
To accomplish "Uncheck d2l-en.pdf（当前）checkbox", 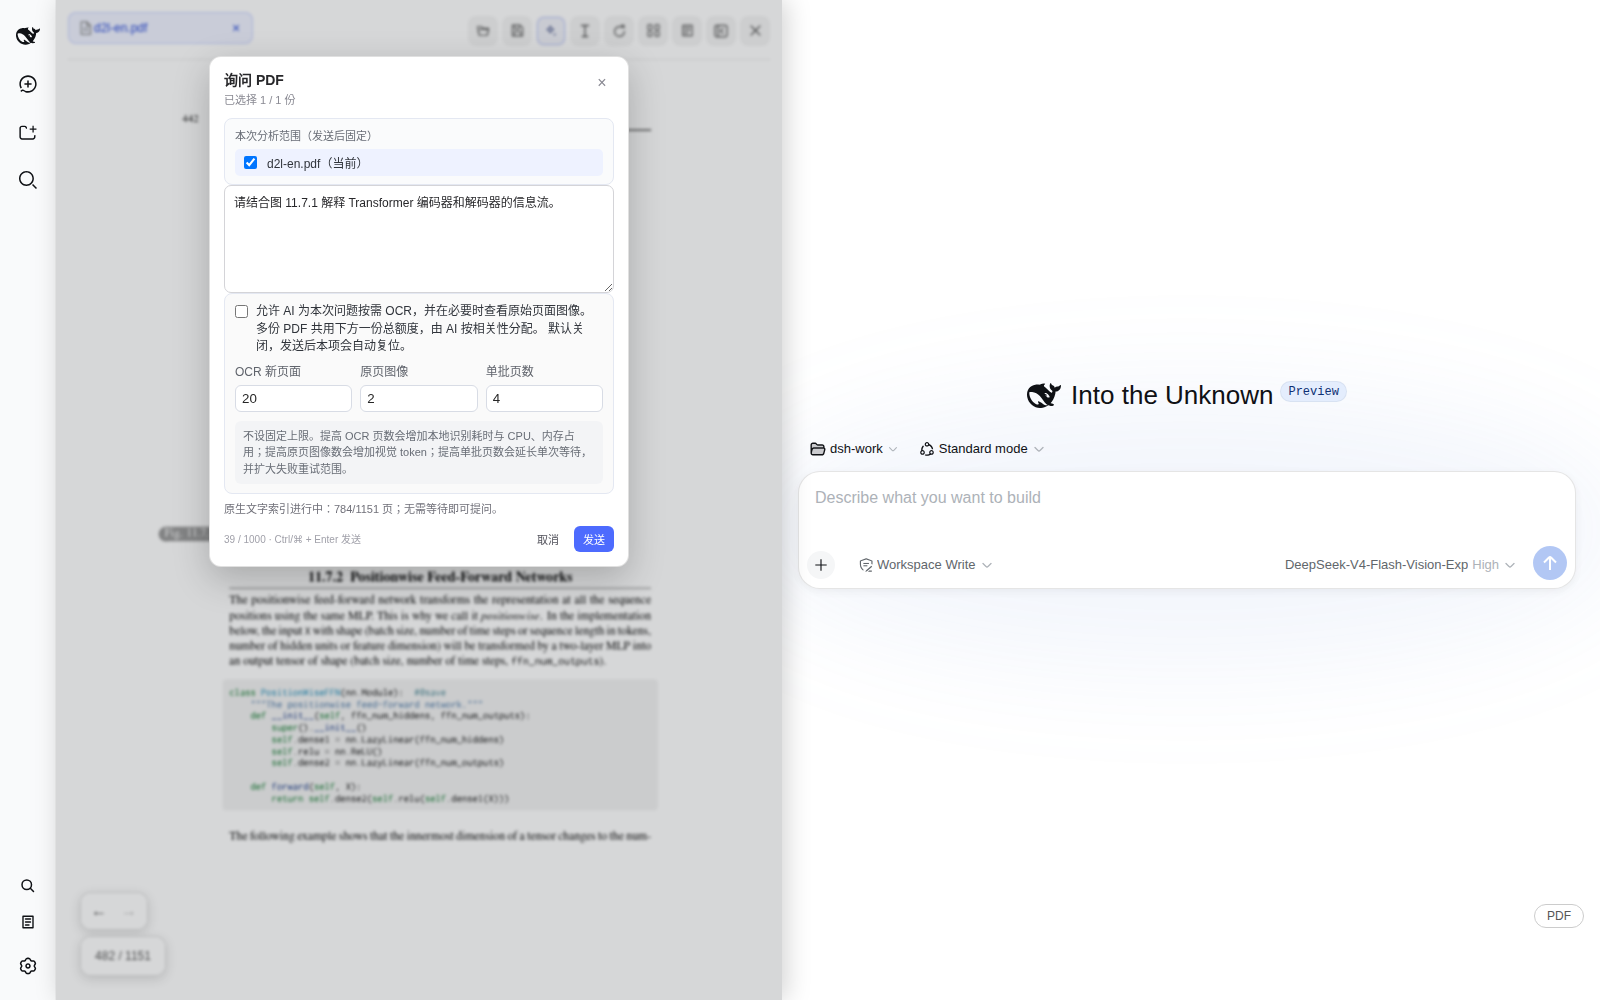I will pyautogui.click(x=250, y=163).
